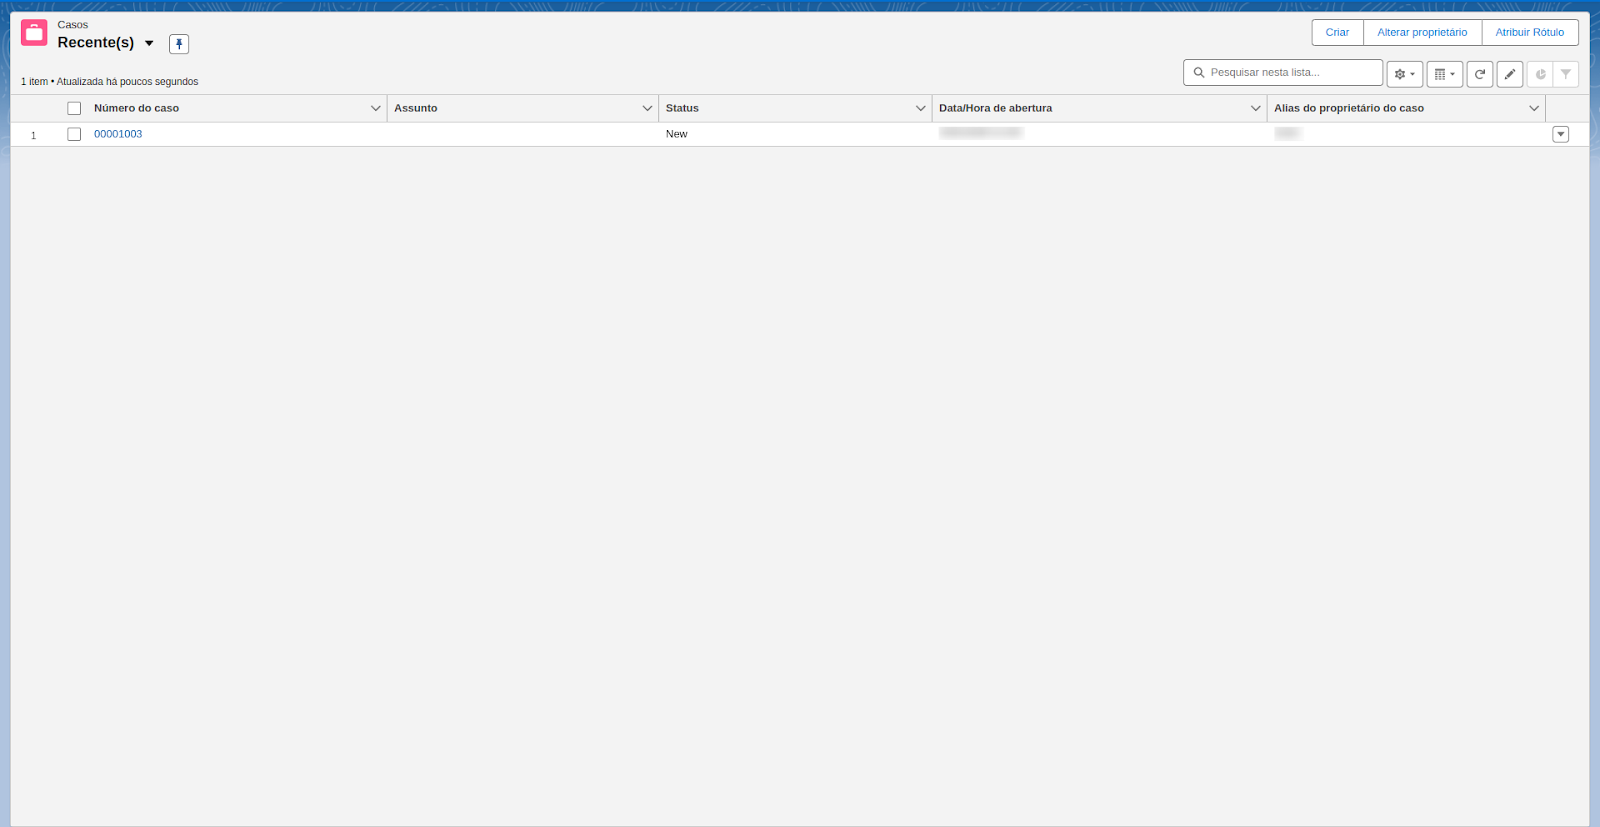
Task: Focus the Pesquisar nesta lista search field
Action: click(x=1283, y=73)
